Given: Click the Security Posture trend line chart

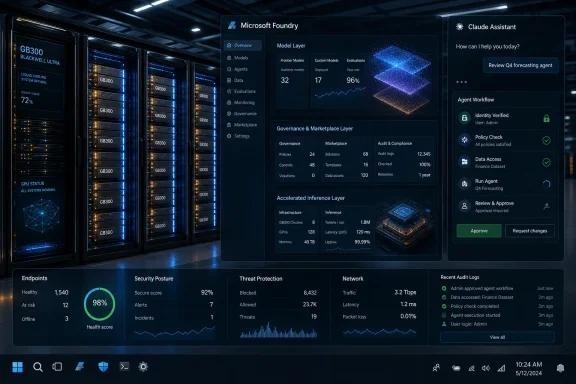Looking at the screenshot, I should coord(174,332).
